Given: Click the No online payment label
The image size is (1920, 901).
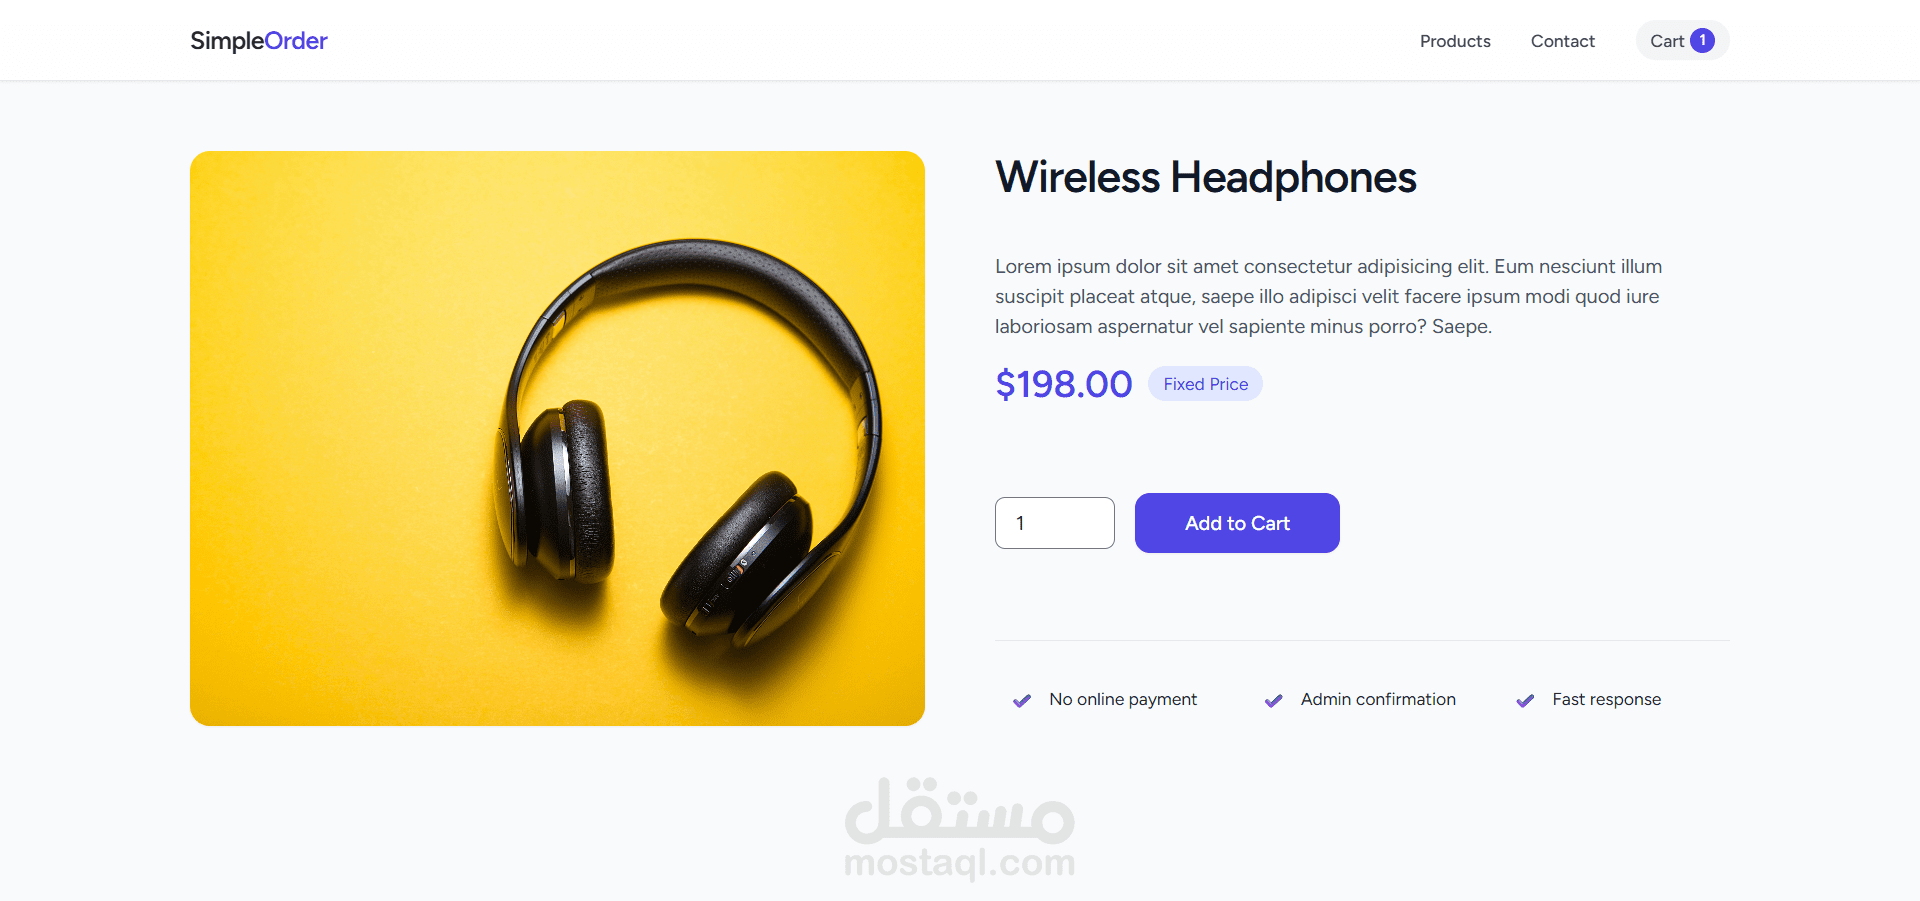Looking at the screenshot, I should pyautogui.click(x=1123, y=700).
